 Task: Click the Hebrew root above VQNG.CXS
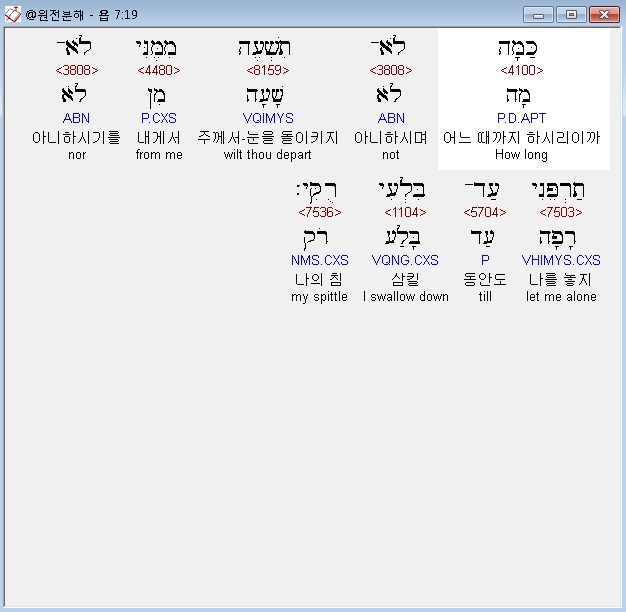pos(403,238)
